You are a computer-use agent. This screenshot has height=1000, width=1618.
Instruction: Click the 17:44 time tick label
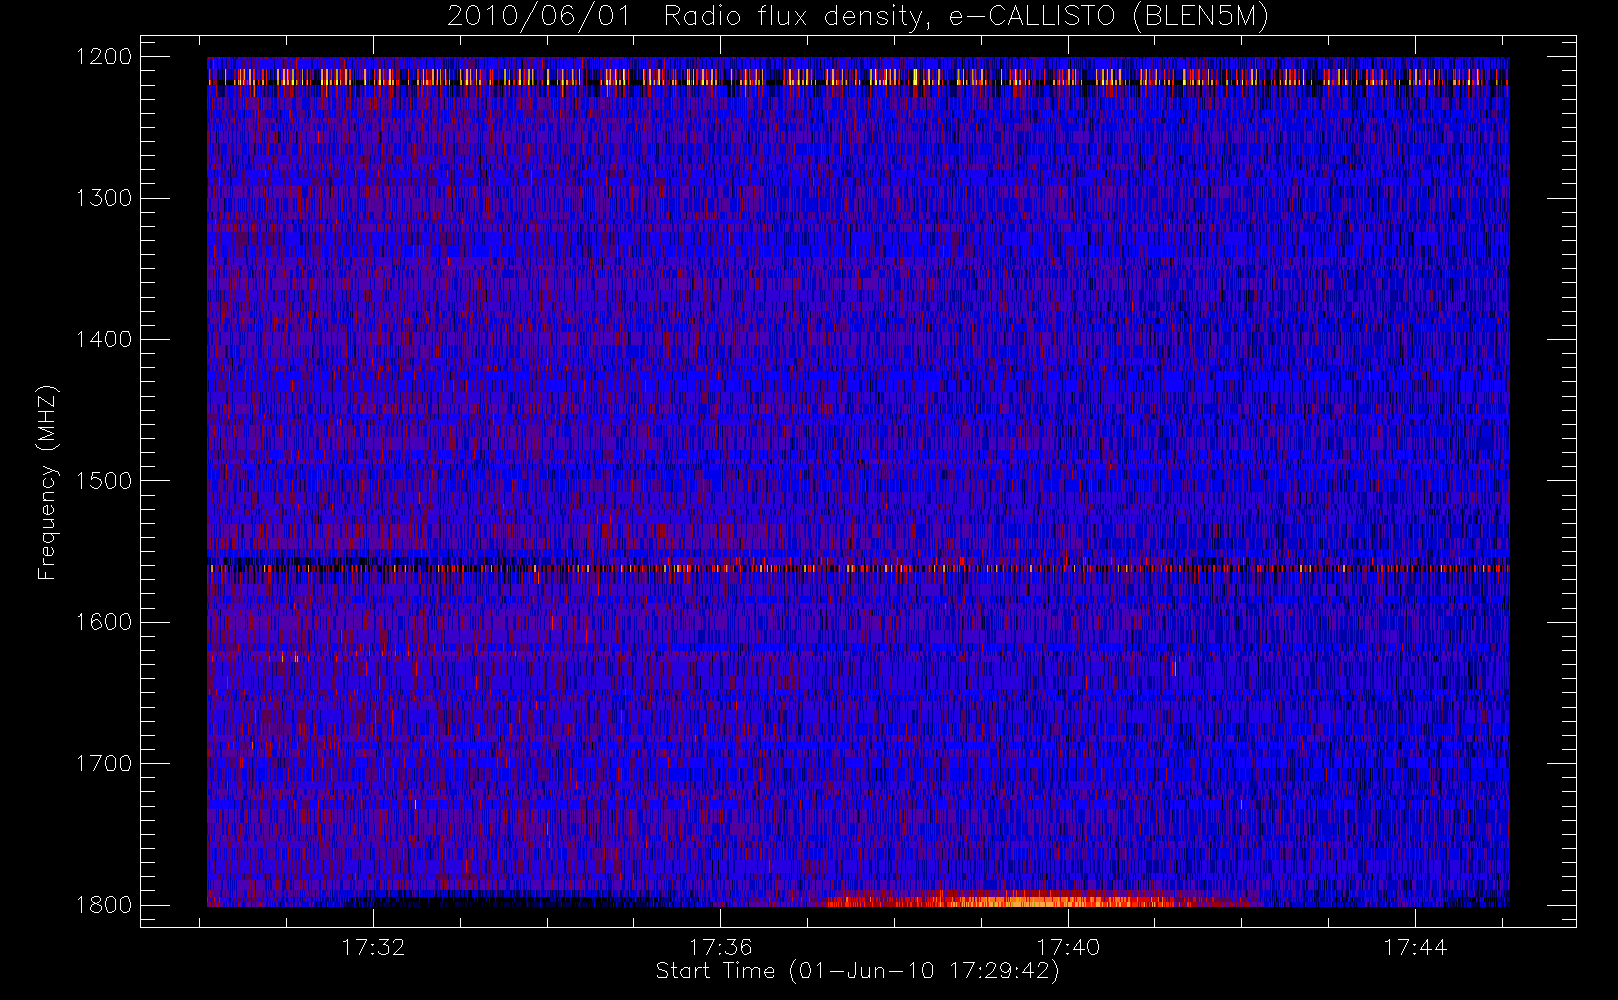tap(1415, 947)
